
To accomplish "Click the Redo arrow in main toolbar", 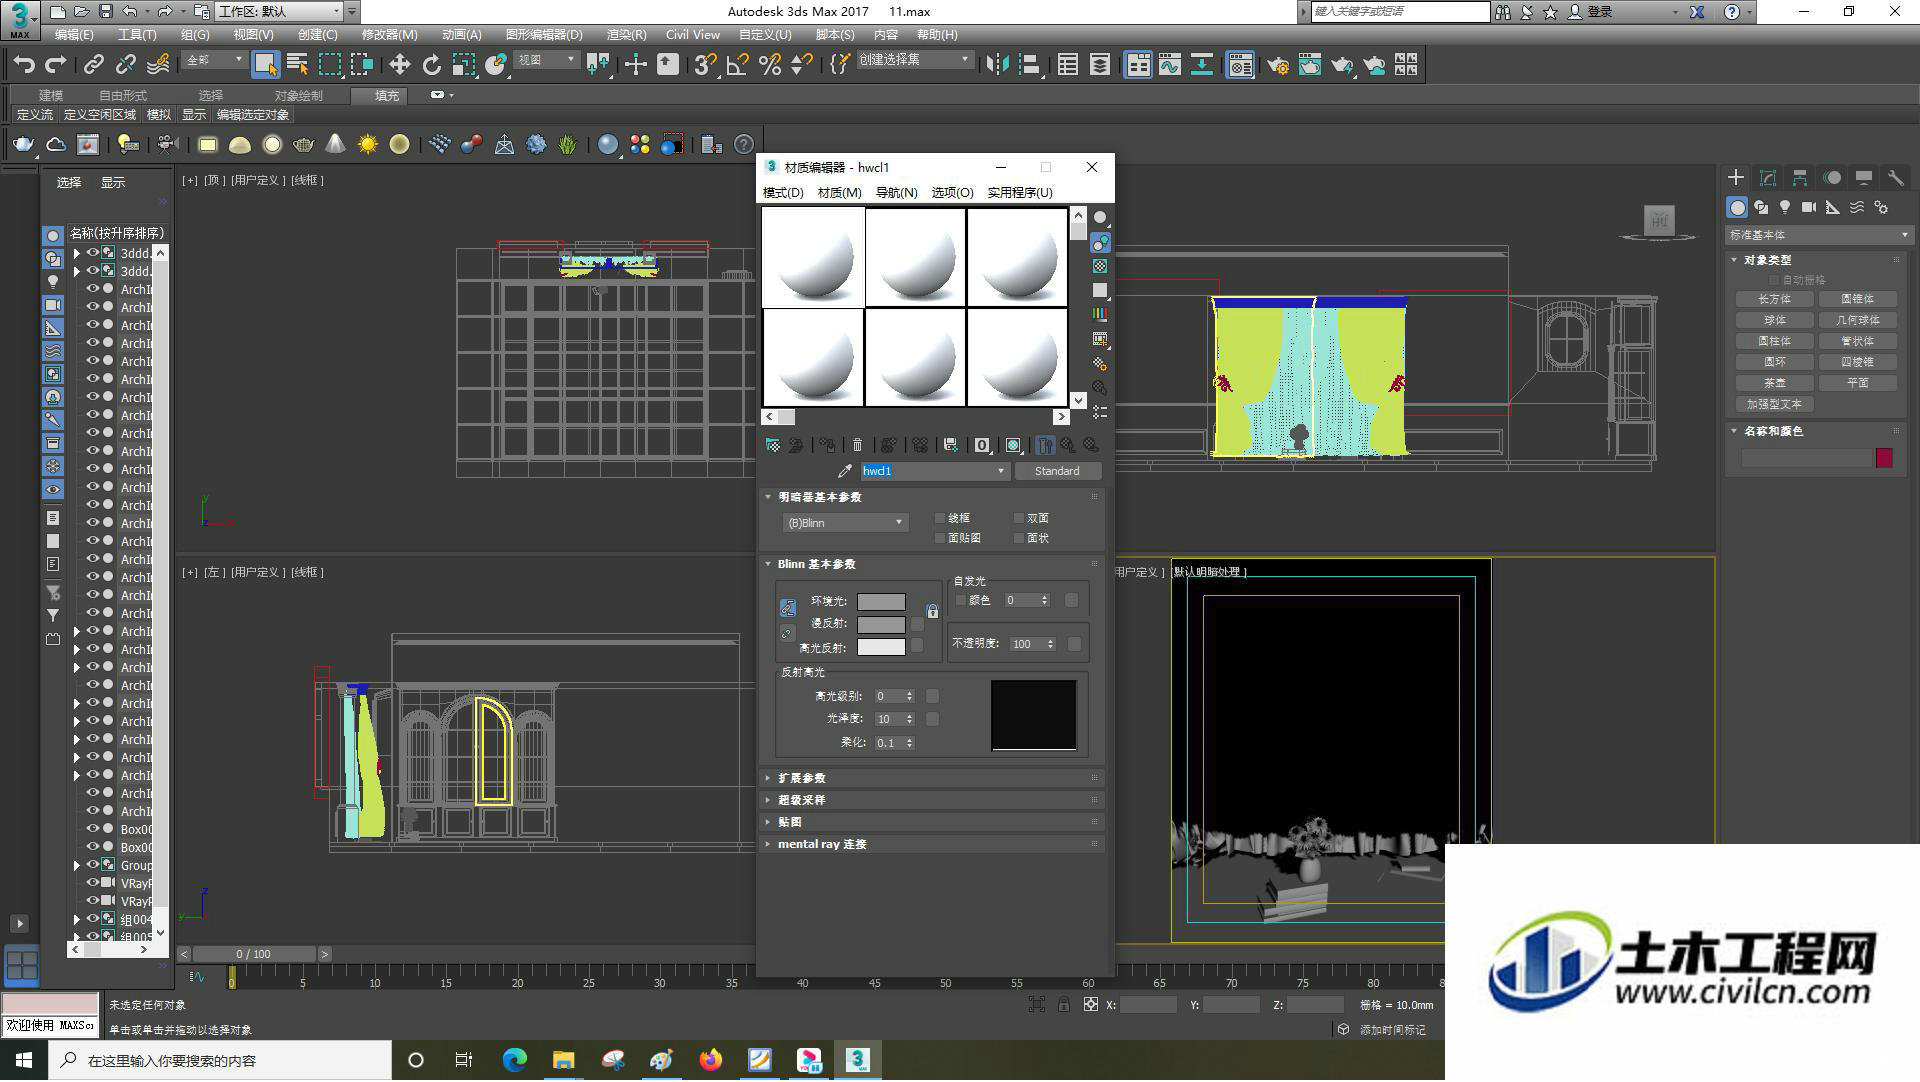I will (x=56, y=65).
